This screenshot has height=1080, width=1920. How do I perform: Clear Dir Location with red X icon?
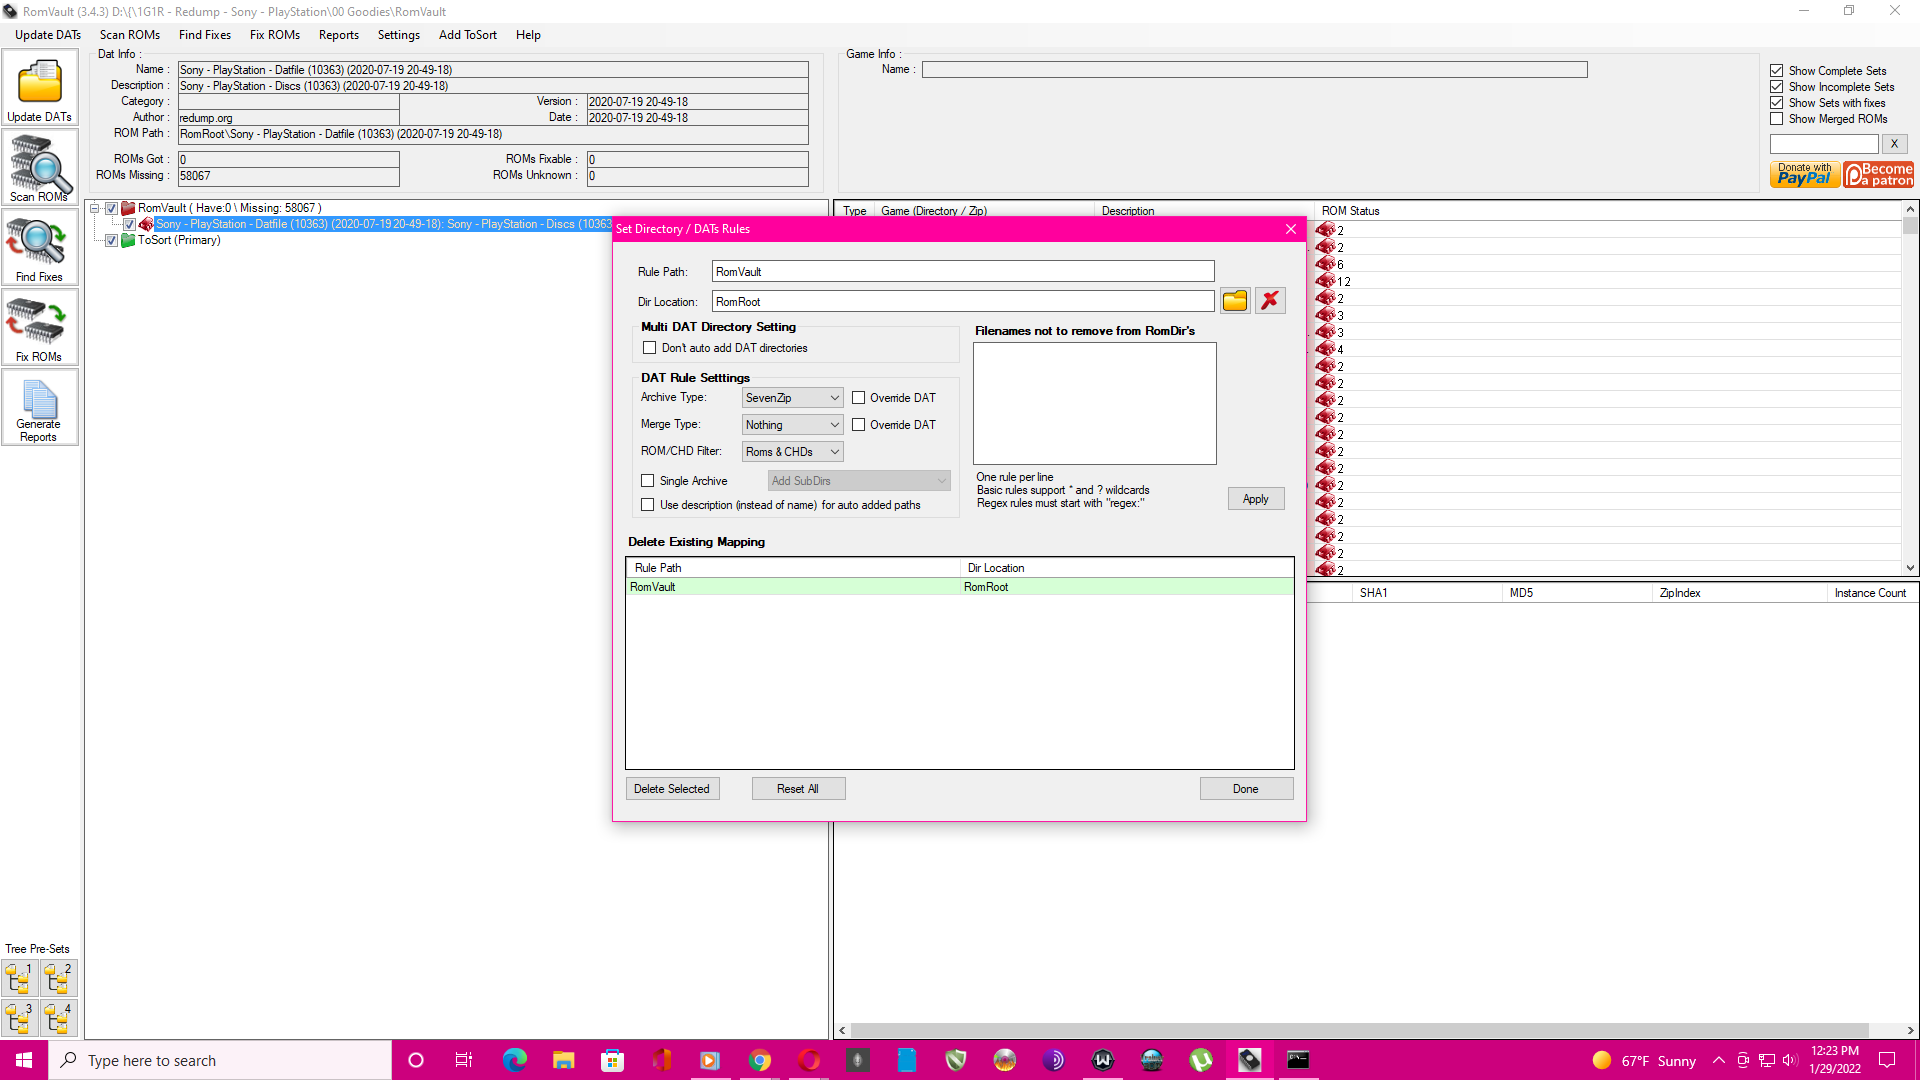[1270, 301]
